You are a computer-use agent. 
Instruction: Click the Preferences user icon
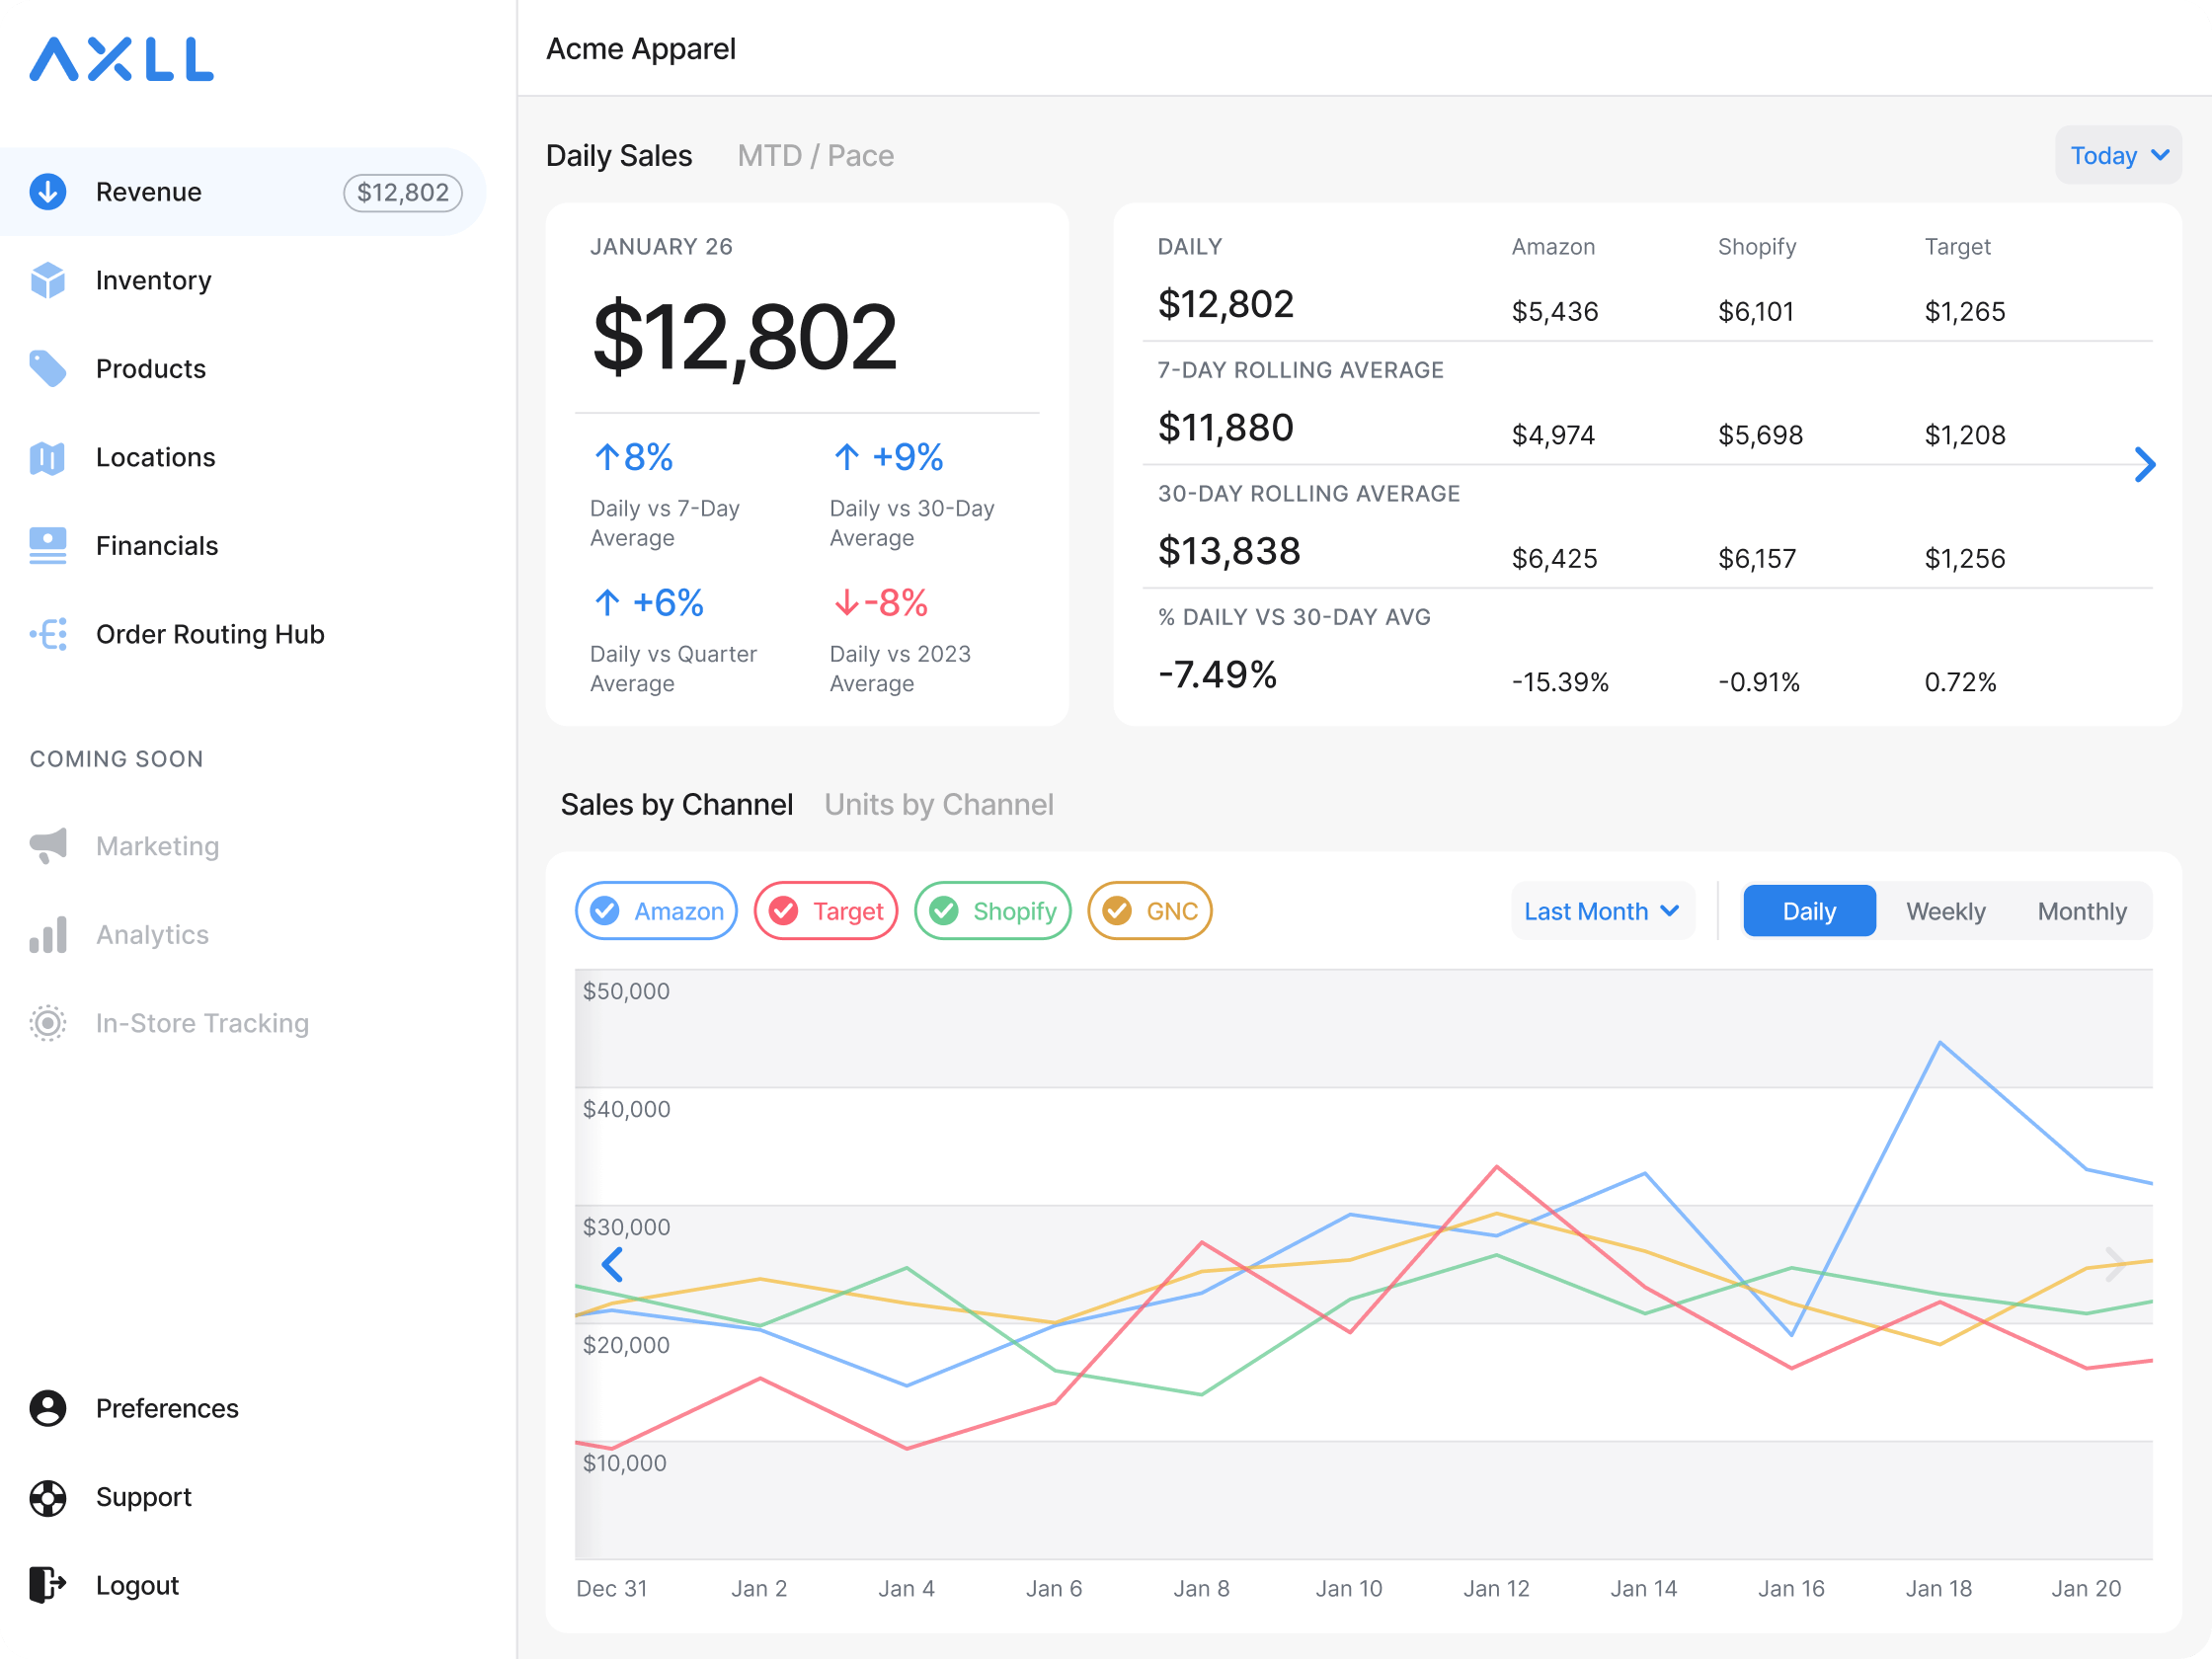click(48, 1408)
